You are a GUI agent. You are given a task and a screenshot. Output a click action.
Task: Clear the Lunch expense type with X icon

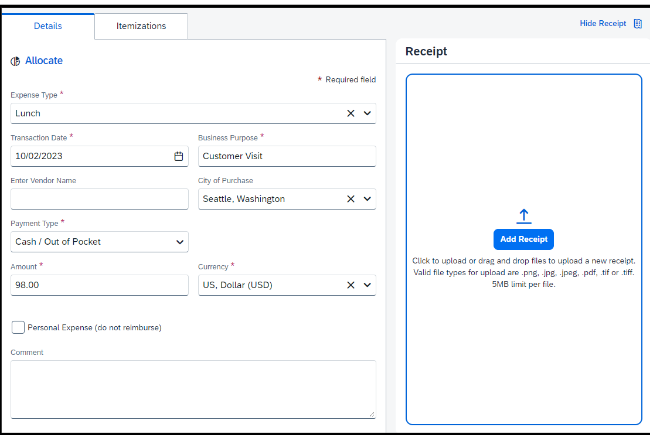click(351, 113)
